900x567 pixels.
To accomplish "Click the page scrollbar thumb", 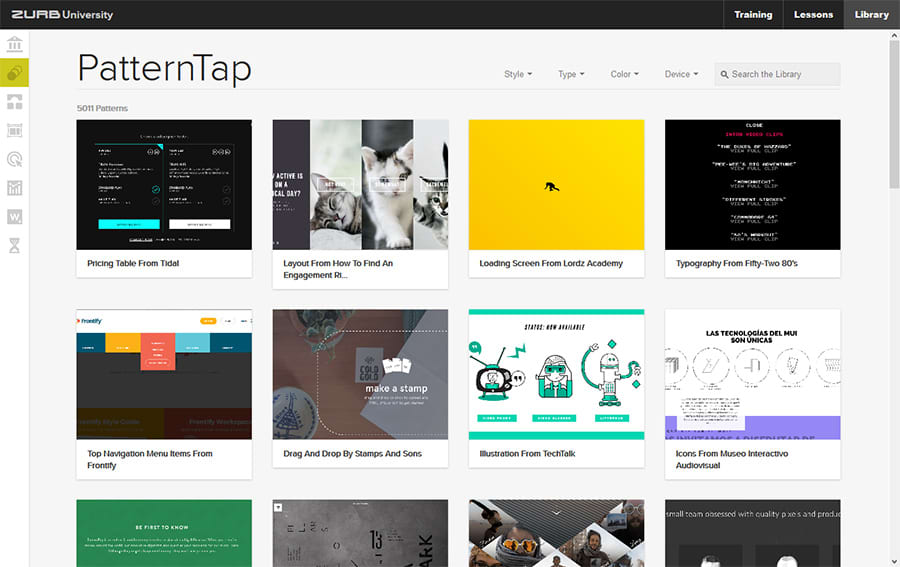I will 894,114.
